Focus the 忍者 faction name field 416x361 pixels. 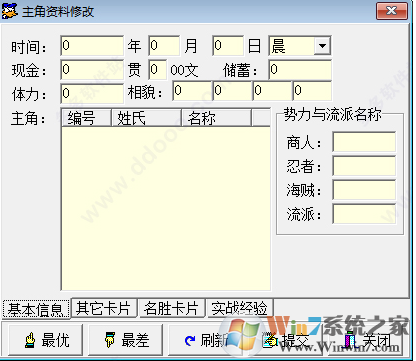pos(364,166)
